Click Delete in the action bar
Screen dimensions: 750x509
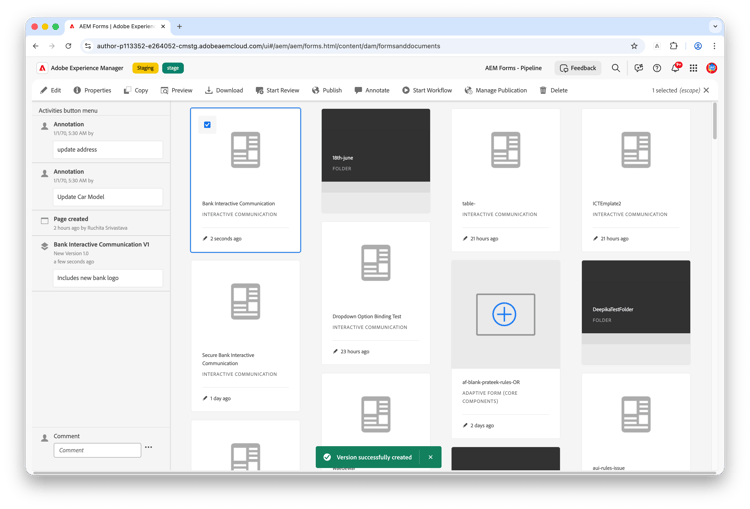click(554, 90)
